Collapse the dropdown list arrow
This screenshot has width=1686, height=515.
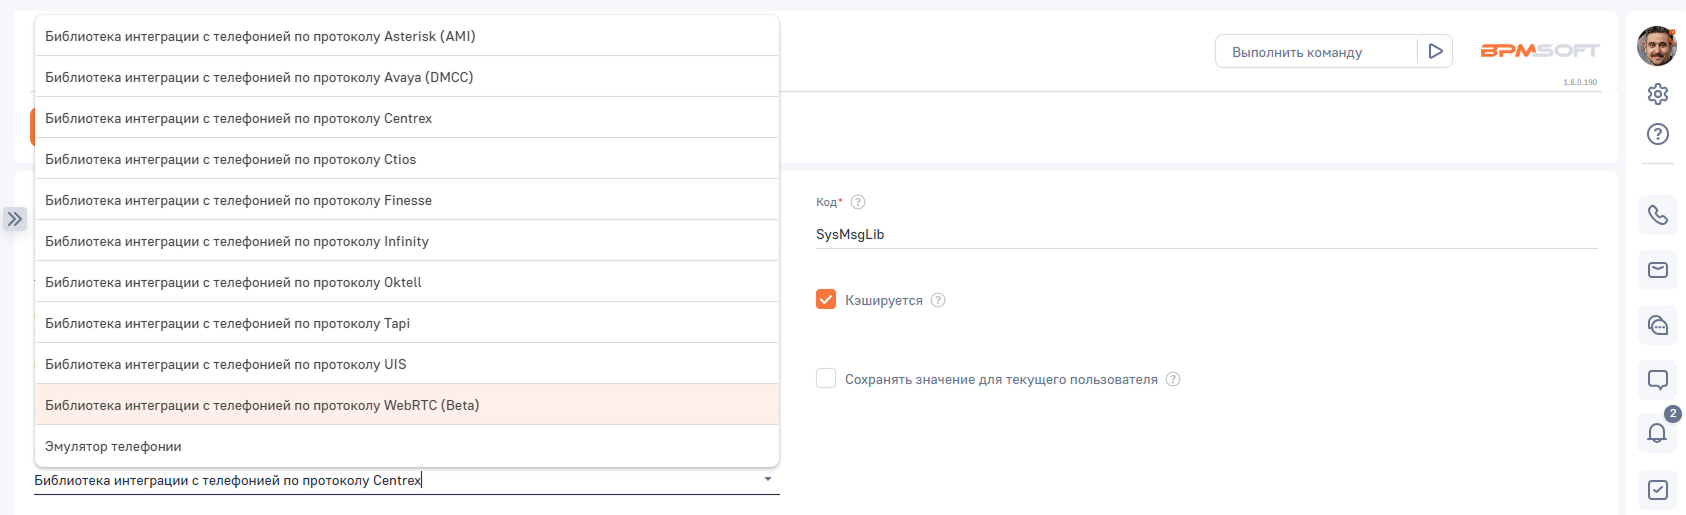click(767, 480)
